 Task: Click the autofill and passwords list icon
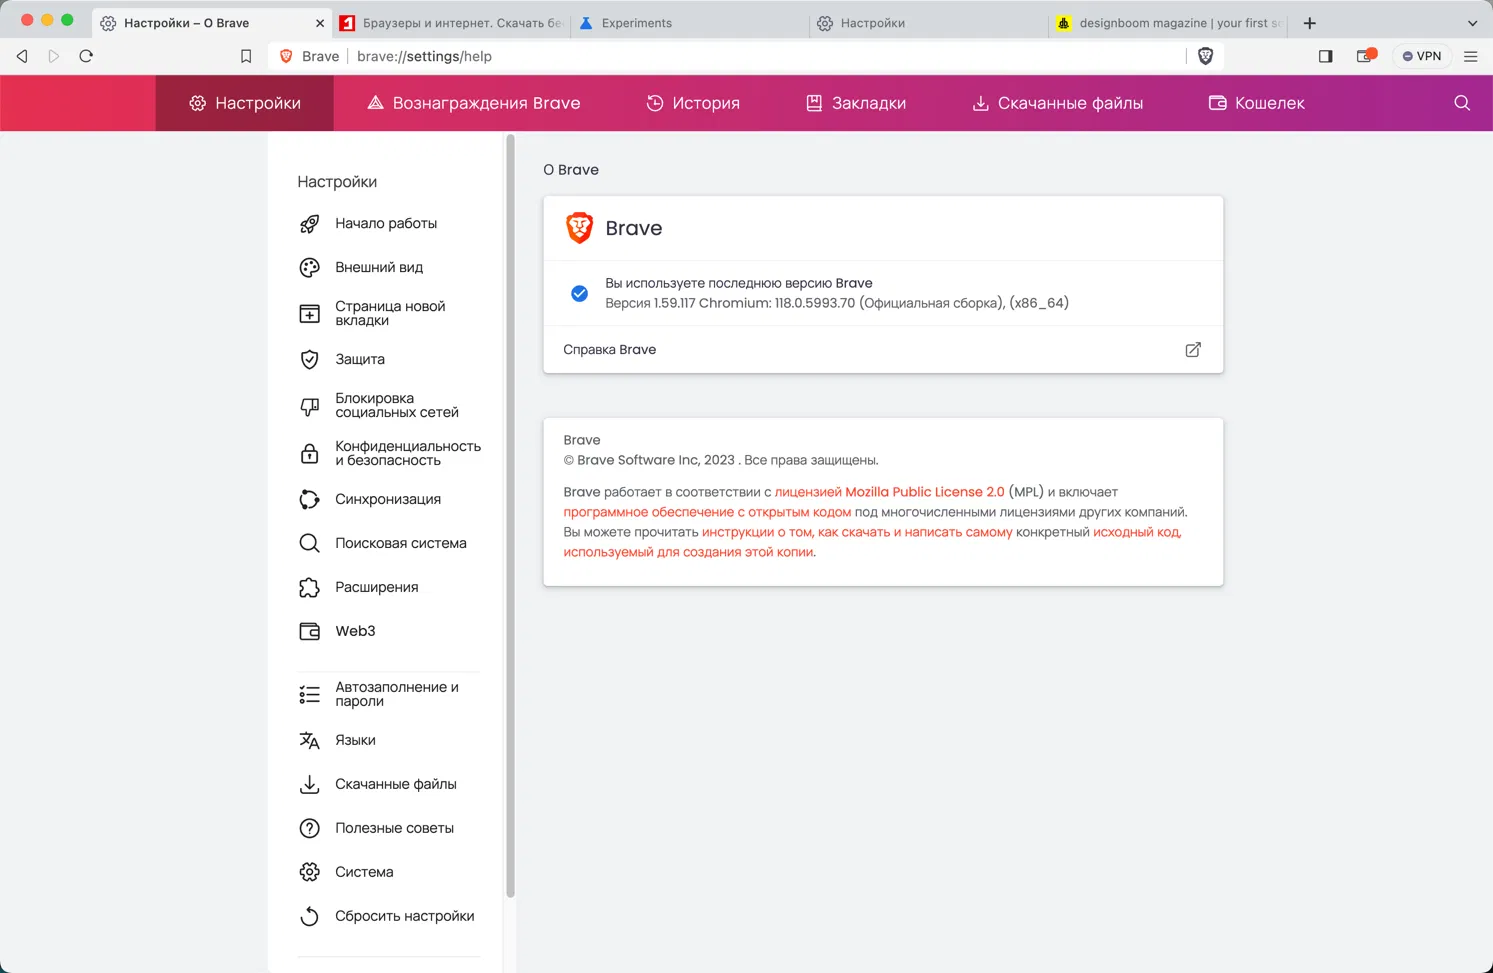[x=310, y=695]
